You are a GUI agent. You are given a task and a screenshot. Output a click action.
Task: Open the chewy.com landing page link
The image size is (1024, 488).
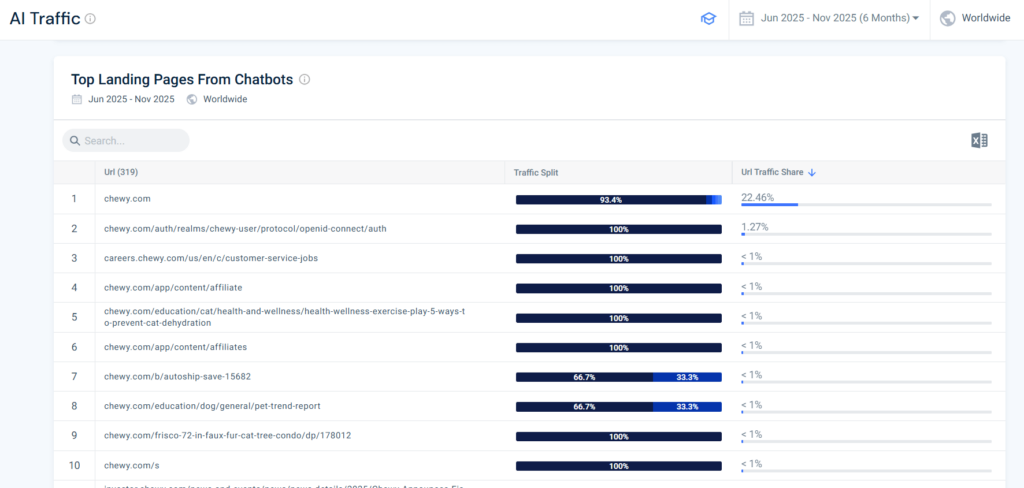coord(127,199)
